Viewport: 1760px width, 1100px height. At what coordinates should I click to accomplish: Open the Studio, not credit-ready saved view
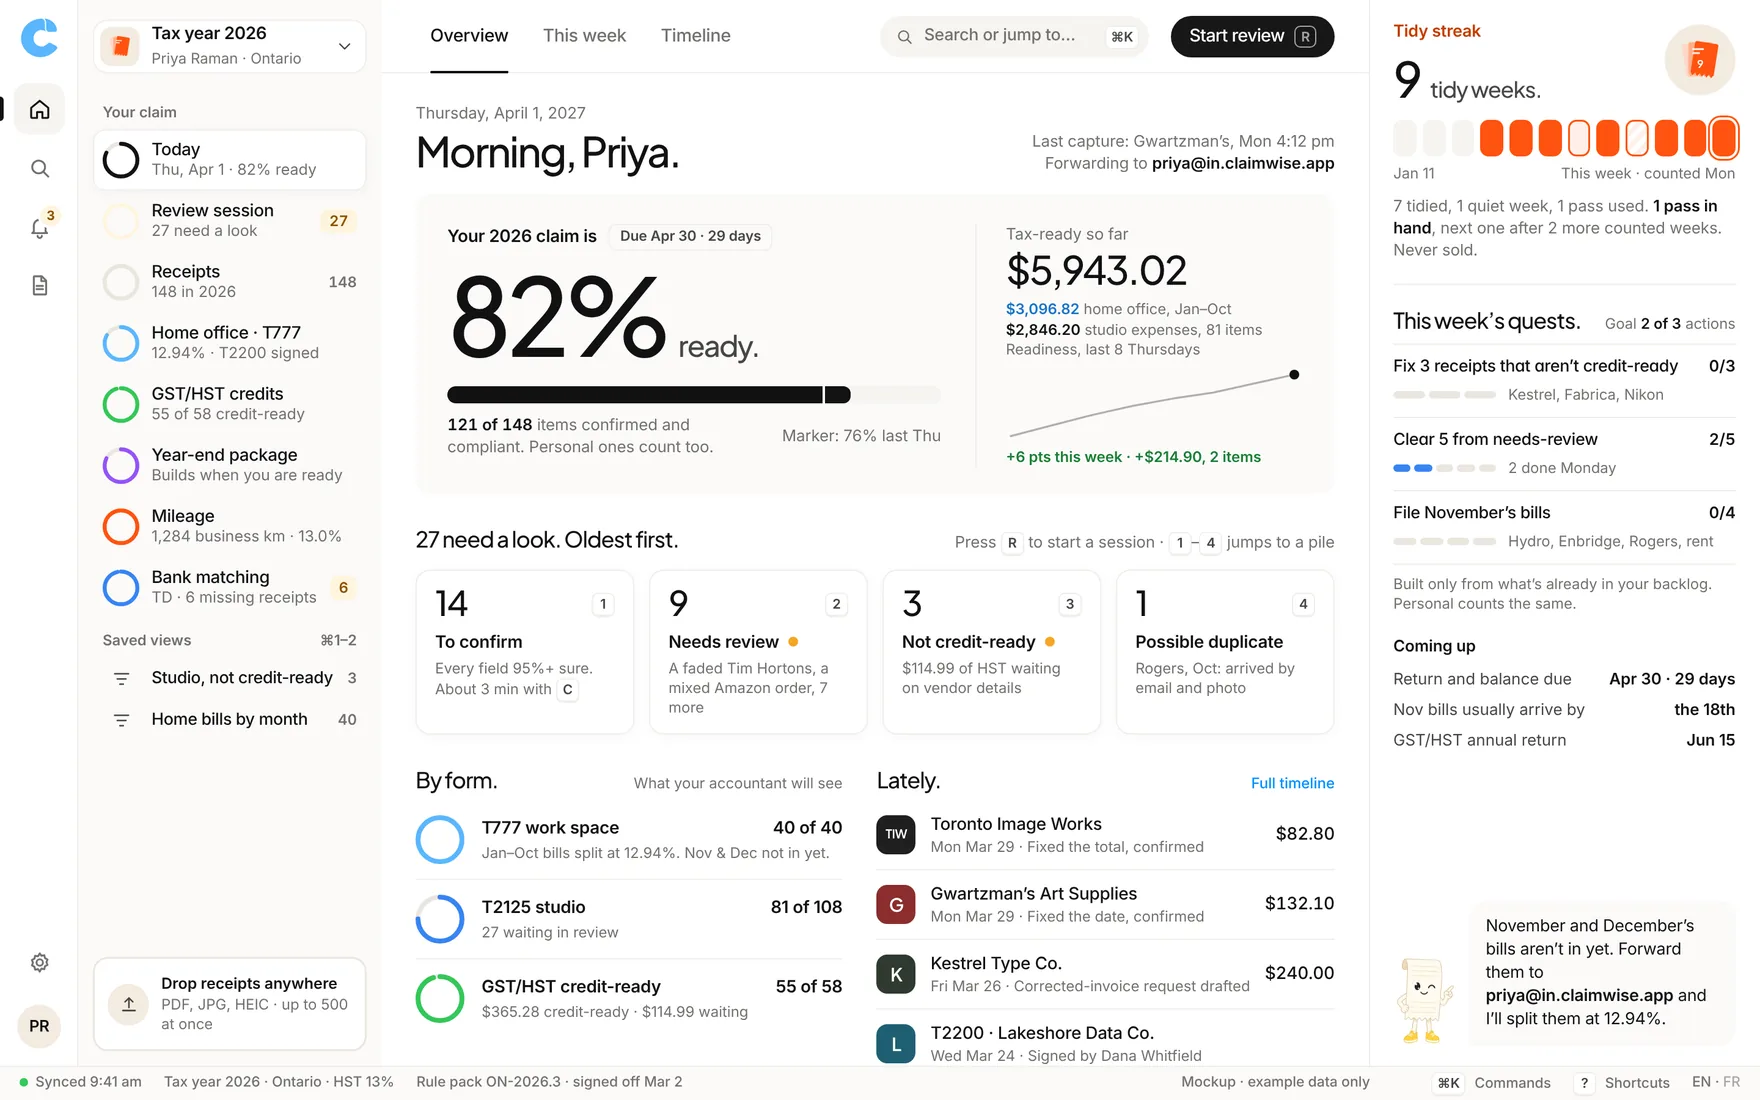pos(230,678)
